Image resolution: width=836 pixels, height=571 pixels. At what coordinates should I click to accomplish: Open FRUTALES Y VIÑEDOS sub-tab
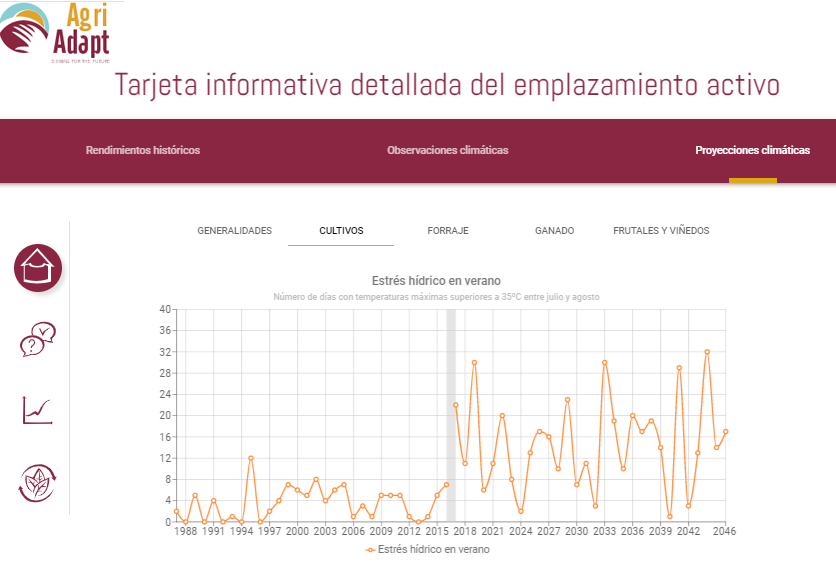661,230
